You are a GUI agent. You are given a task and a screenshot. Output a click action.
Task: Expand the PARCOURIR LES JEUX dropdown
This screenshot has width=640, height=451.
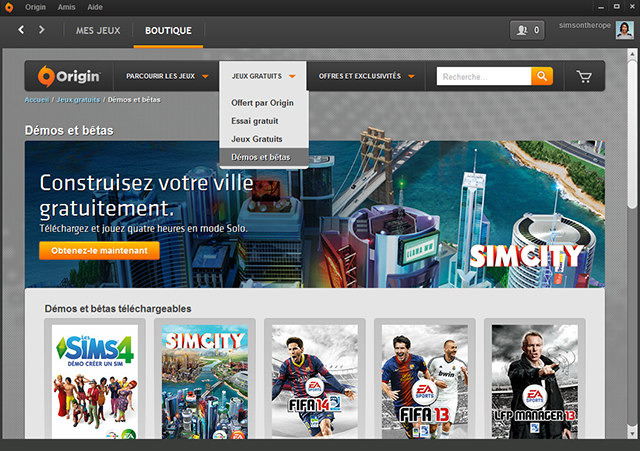(x=167, y=76)
